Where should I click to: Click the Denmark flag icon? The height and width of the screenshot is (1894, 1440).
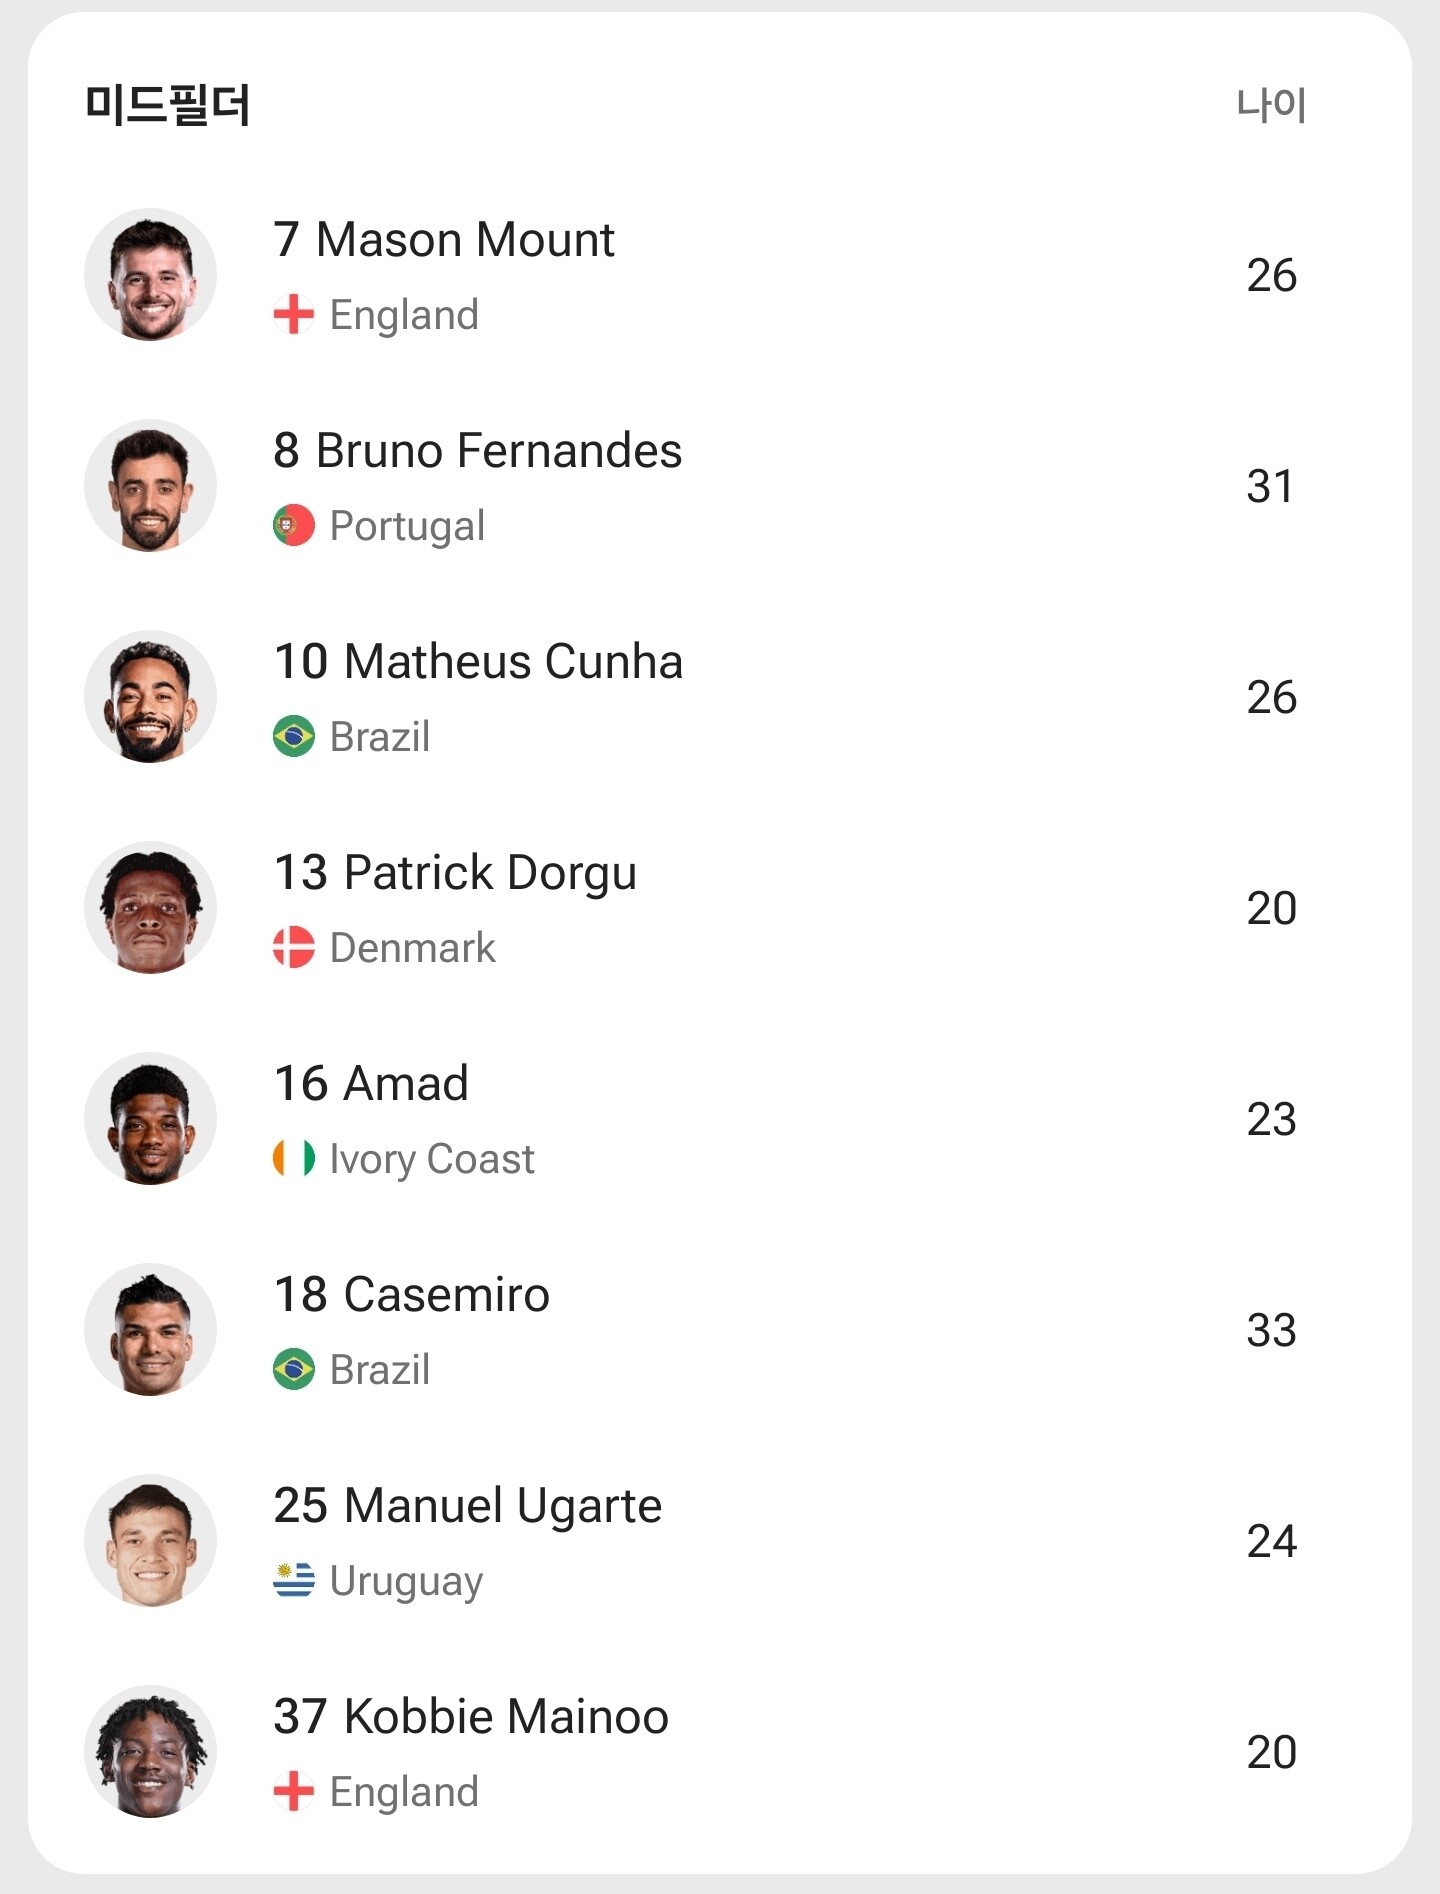293,948
